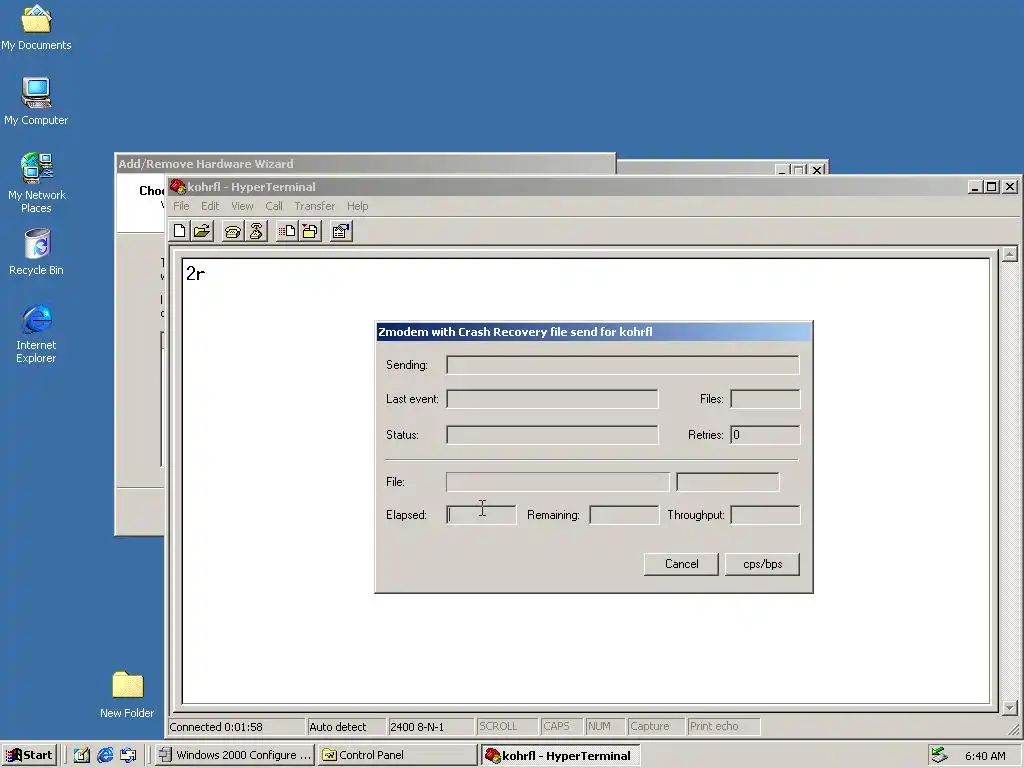Screen dimensions: 1024x768
Task: Click the "2r" text in terminal
Action: tap(195, 274)
